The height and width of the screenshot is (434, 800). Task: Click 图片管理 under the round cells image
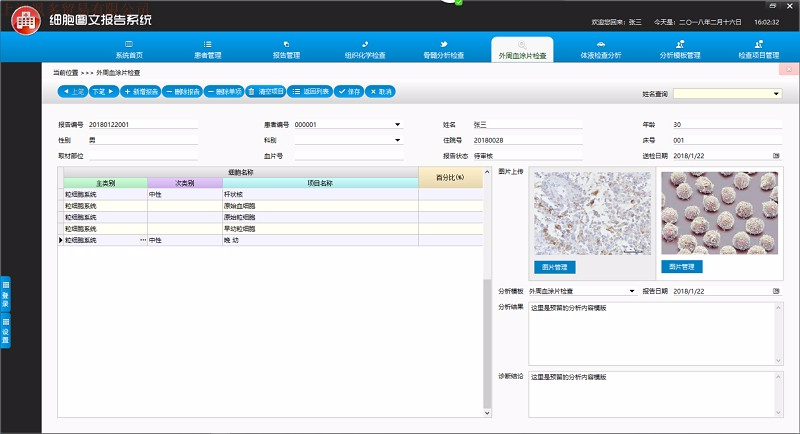tap(682, 266)
